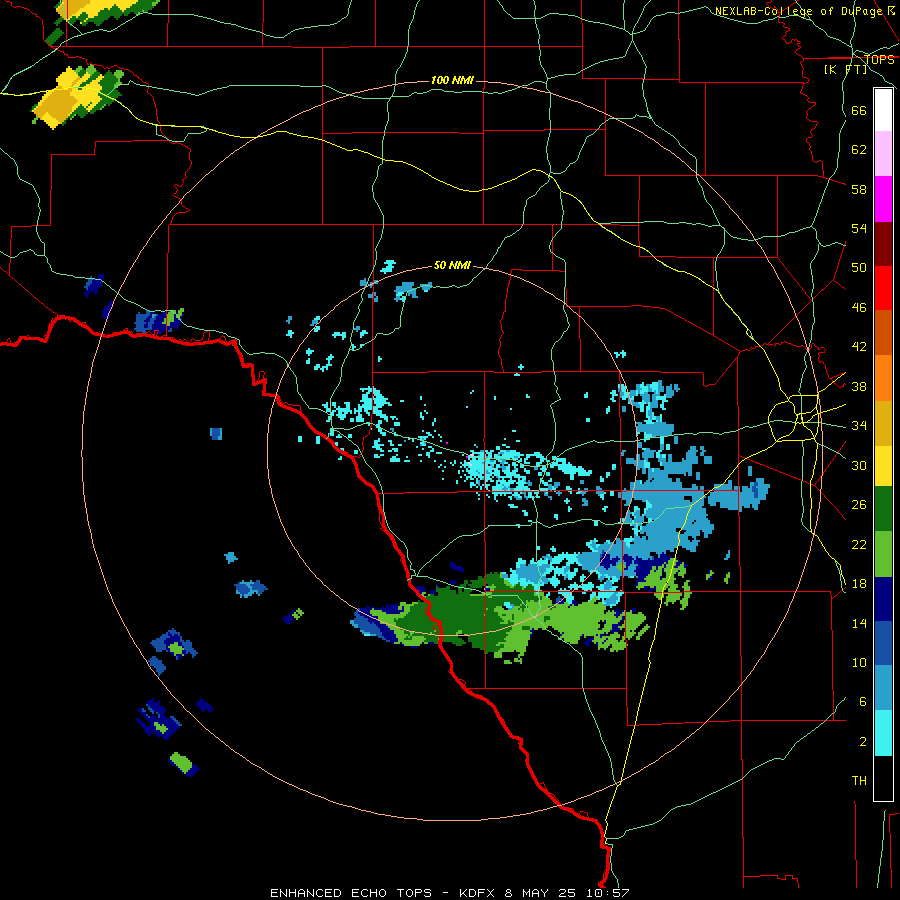Click the 54 legend value
This screenshot has width=900, height=900.
[859, 228]
